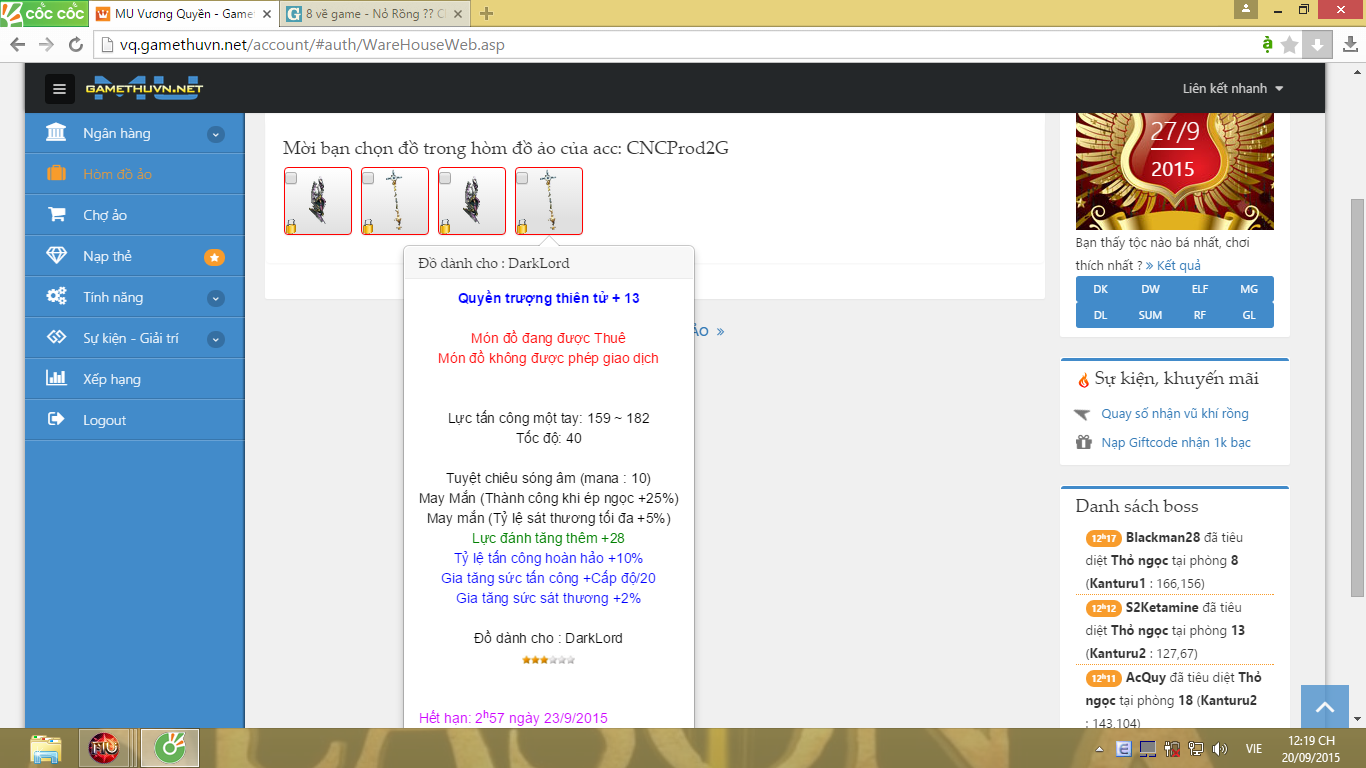Open File Explorer from the taskbar
Image resolution: width=1366 pixels, height=768 pixels.
45,748
